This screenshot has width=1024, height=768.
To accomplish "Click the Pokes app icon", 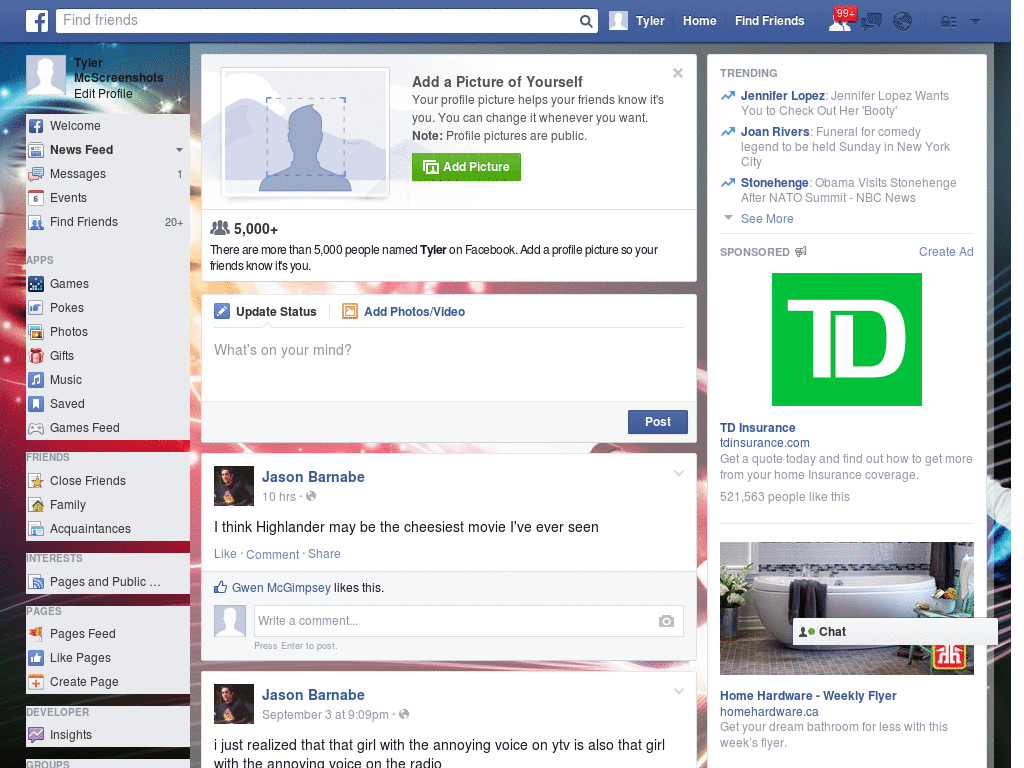I will [36, 308].
